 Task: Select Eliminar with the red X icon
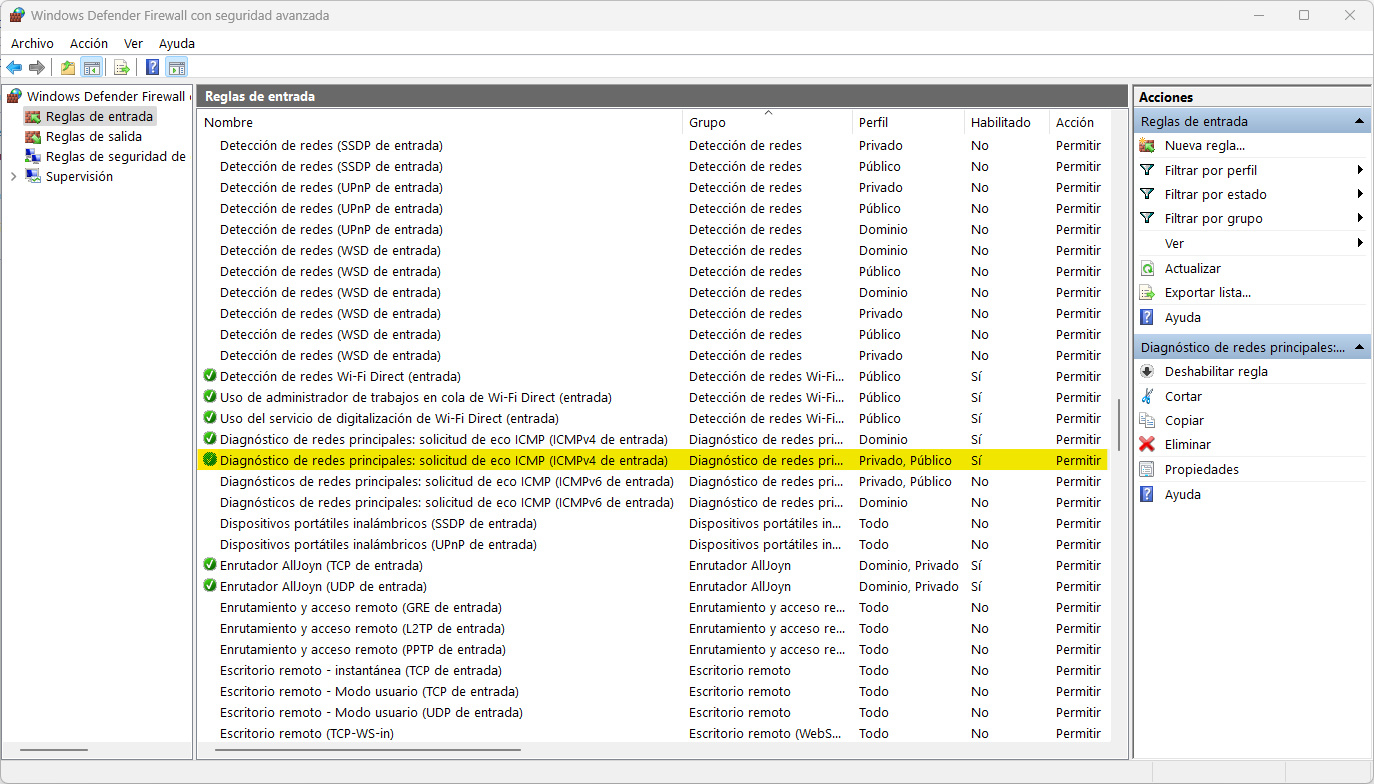(1187, 444)
